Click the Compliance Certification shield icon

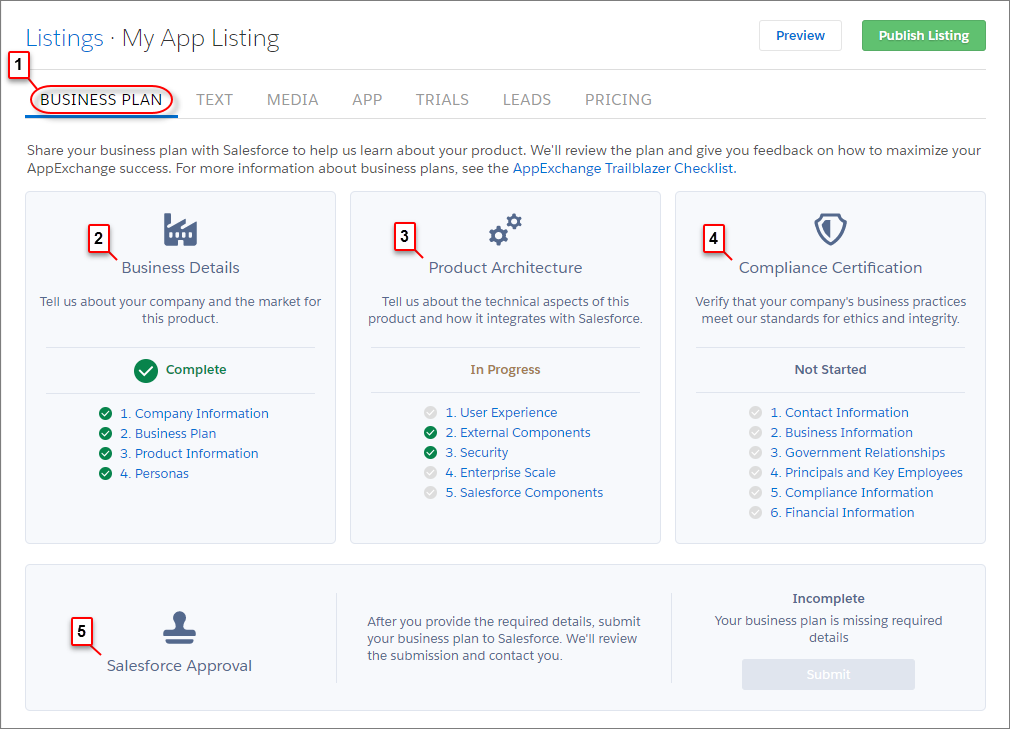click(x=830, y=229)
